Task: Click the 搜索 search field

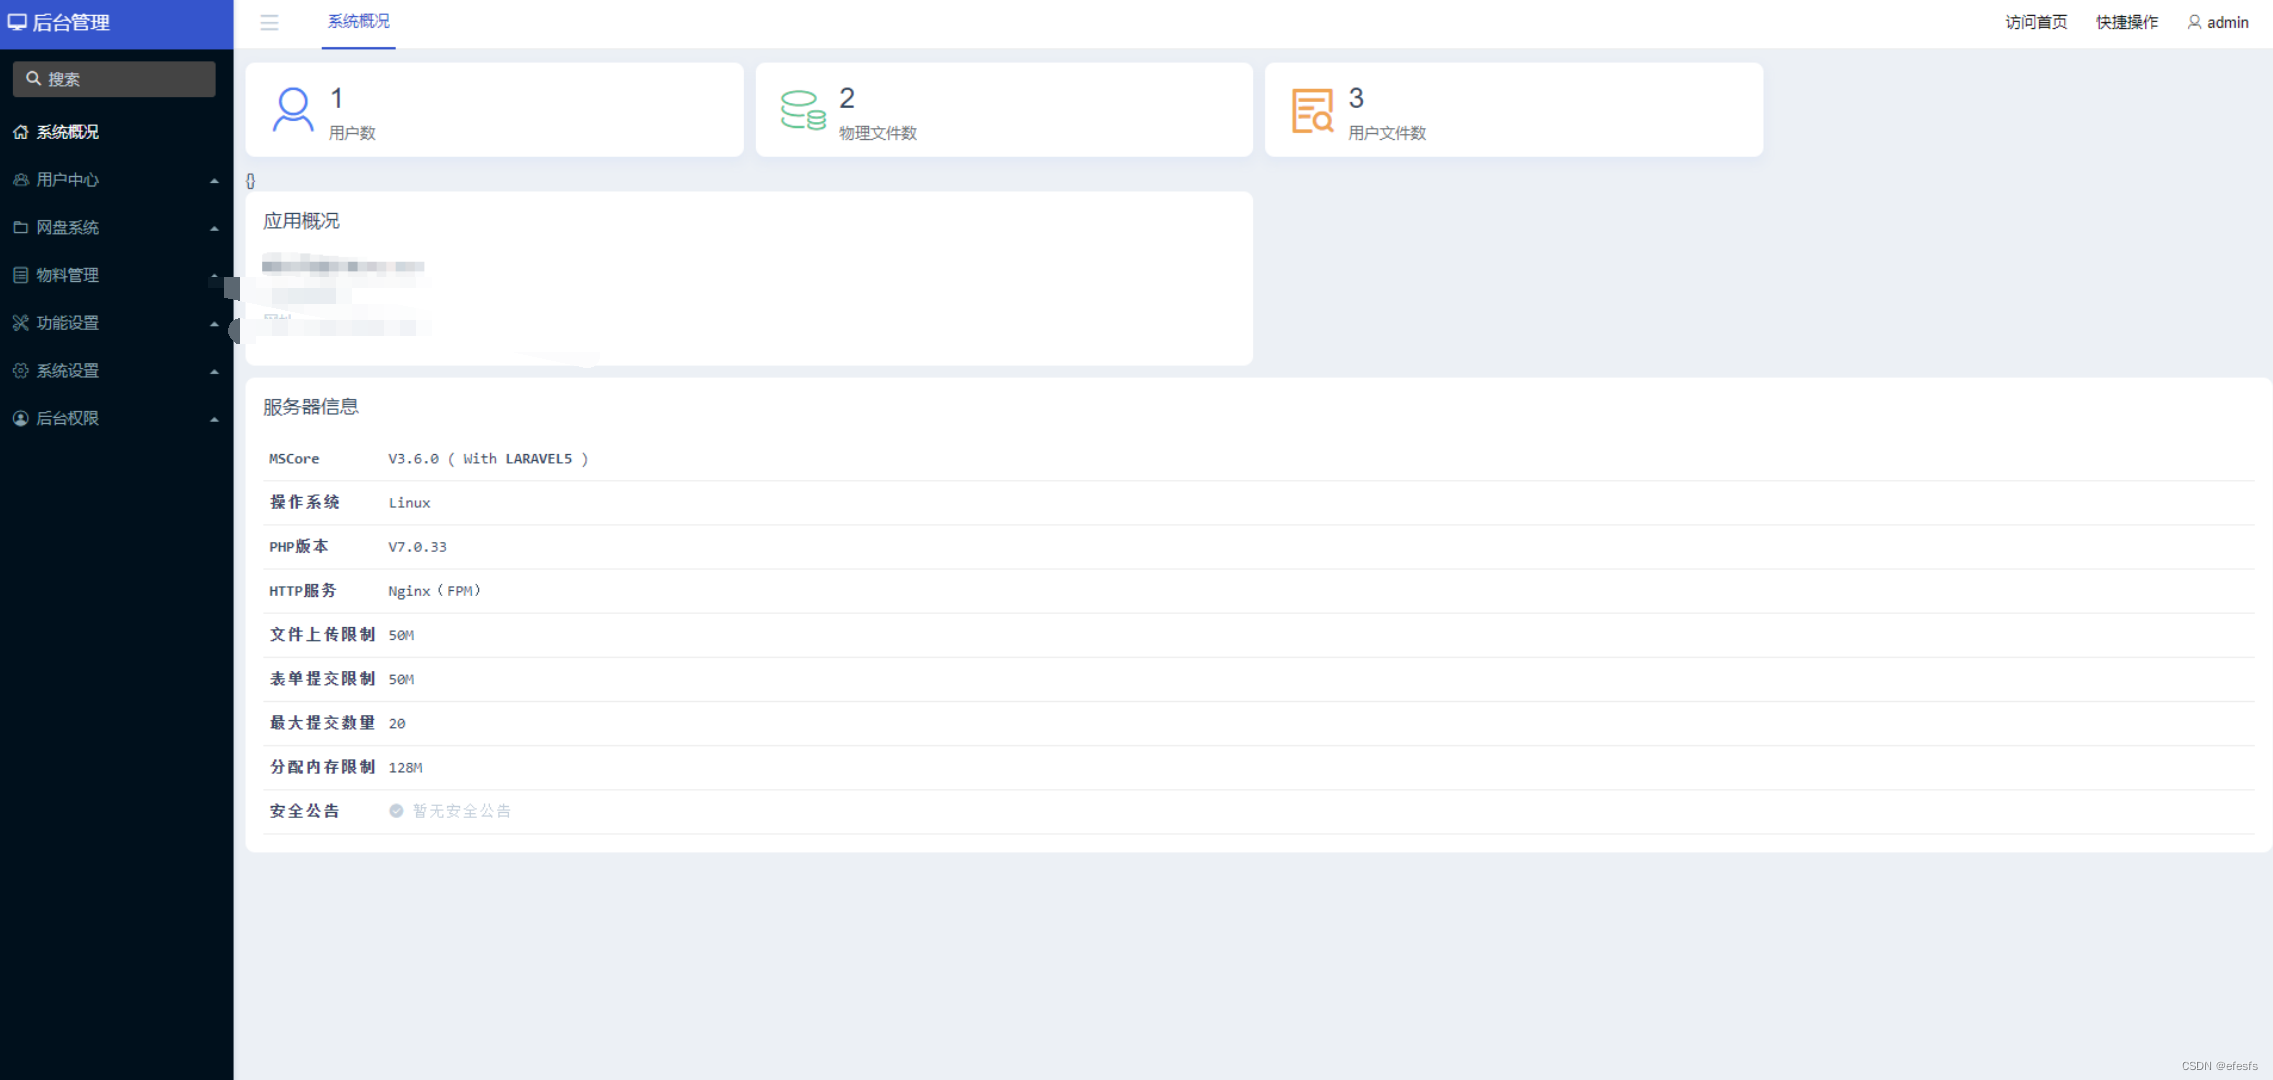Action: tap(114, 79)
